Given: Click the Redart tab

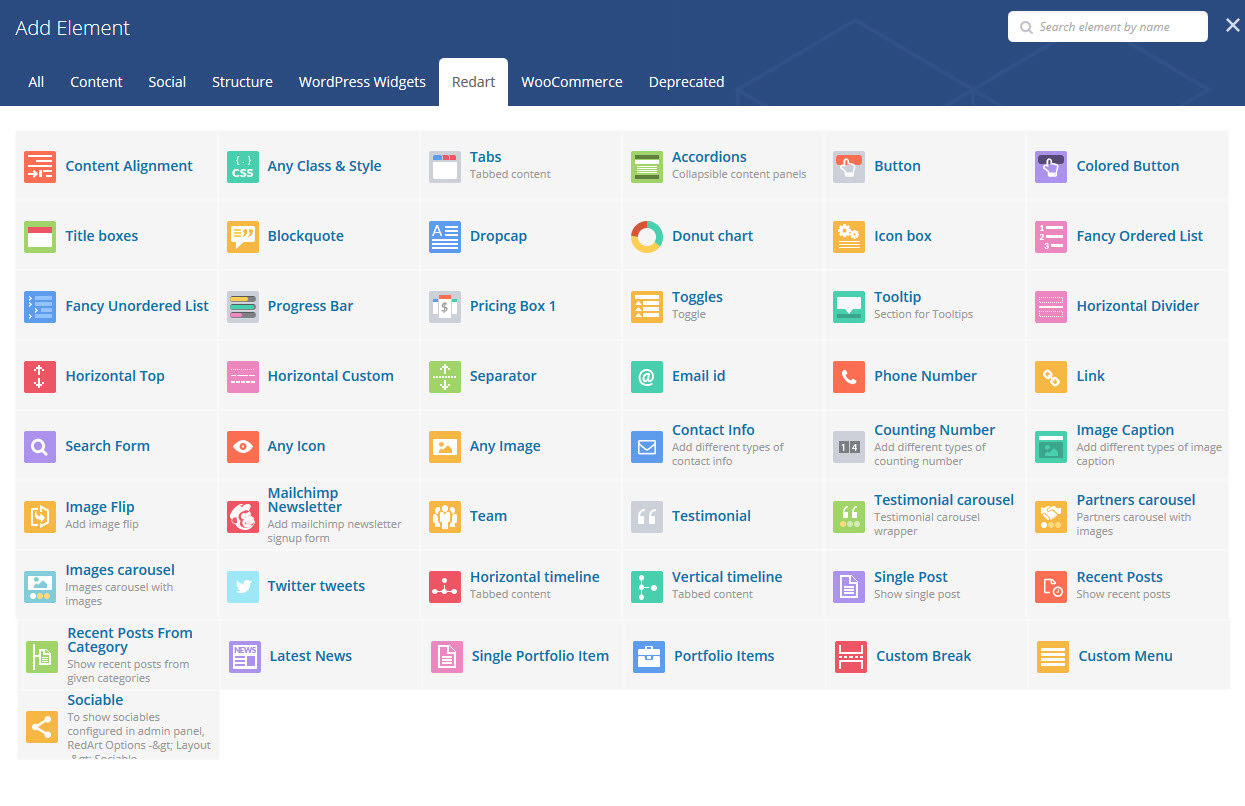Looking at the screenshot, I should pyautogui.click(x=474, y=82).
